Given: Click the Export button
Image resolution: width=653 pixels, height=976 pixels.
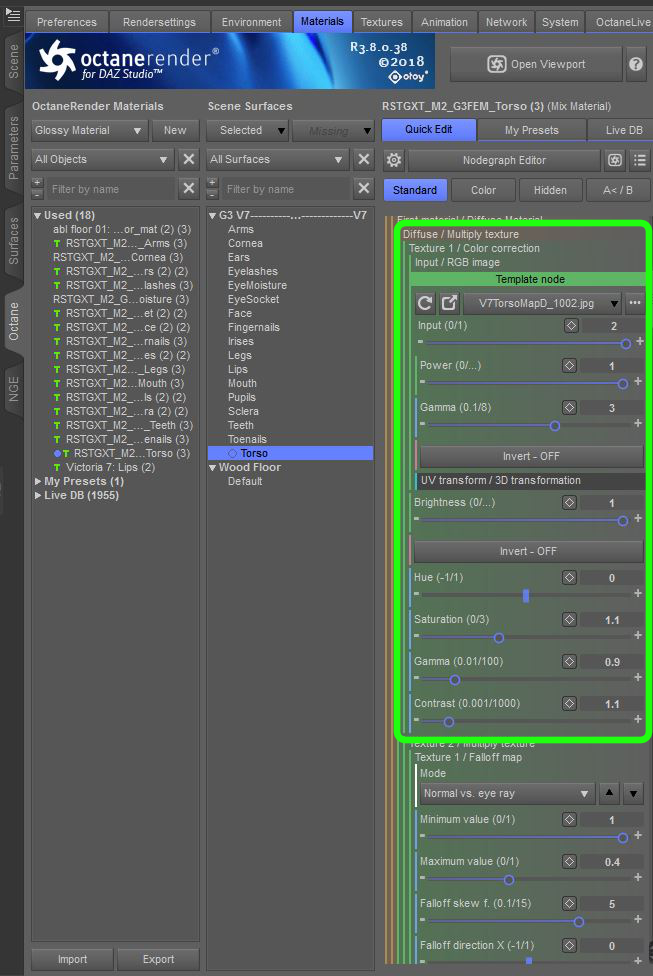Looking at the screenshot, I should click(x=158, y=959).
